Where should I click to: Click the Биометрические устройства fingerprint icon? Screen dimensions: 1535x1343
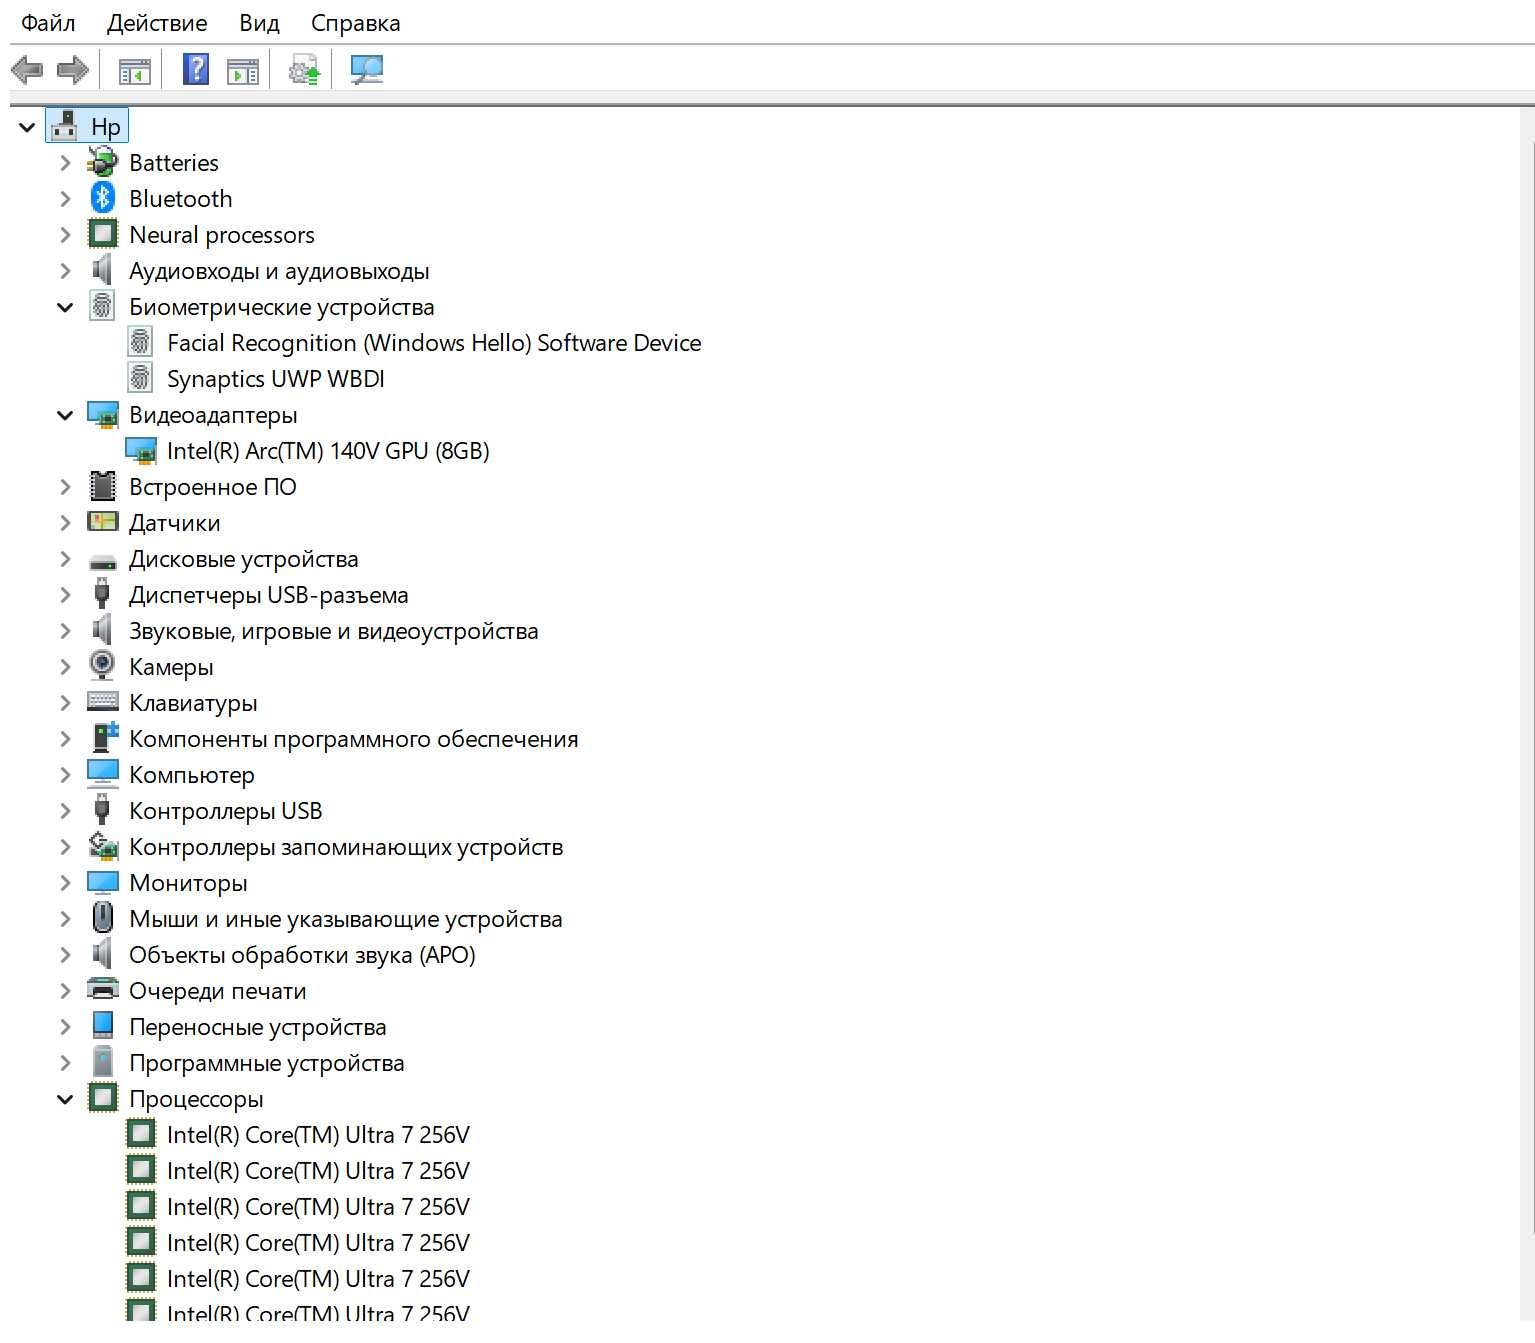pyautogui.click(x=102, y=306)
